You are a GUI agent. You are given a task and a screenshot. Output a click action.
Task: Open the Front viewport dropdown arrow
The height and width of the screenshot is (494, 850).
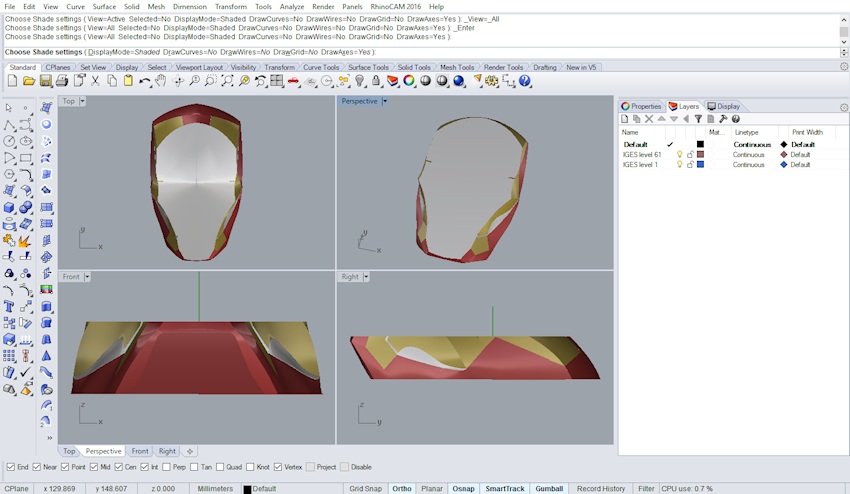[87, 277]
